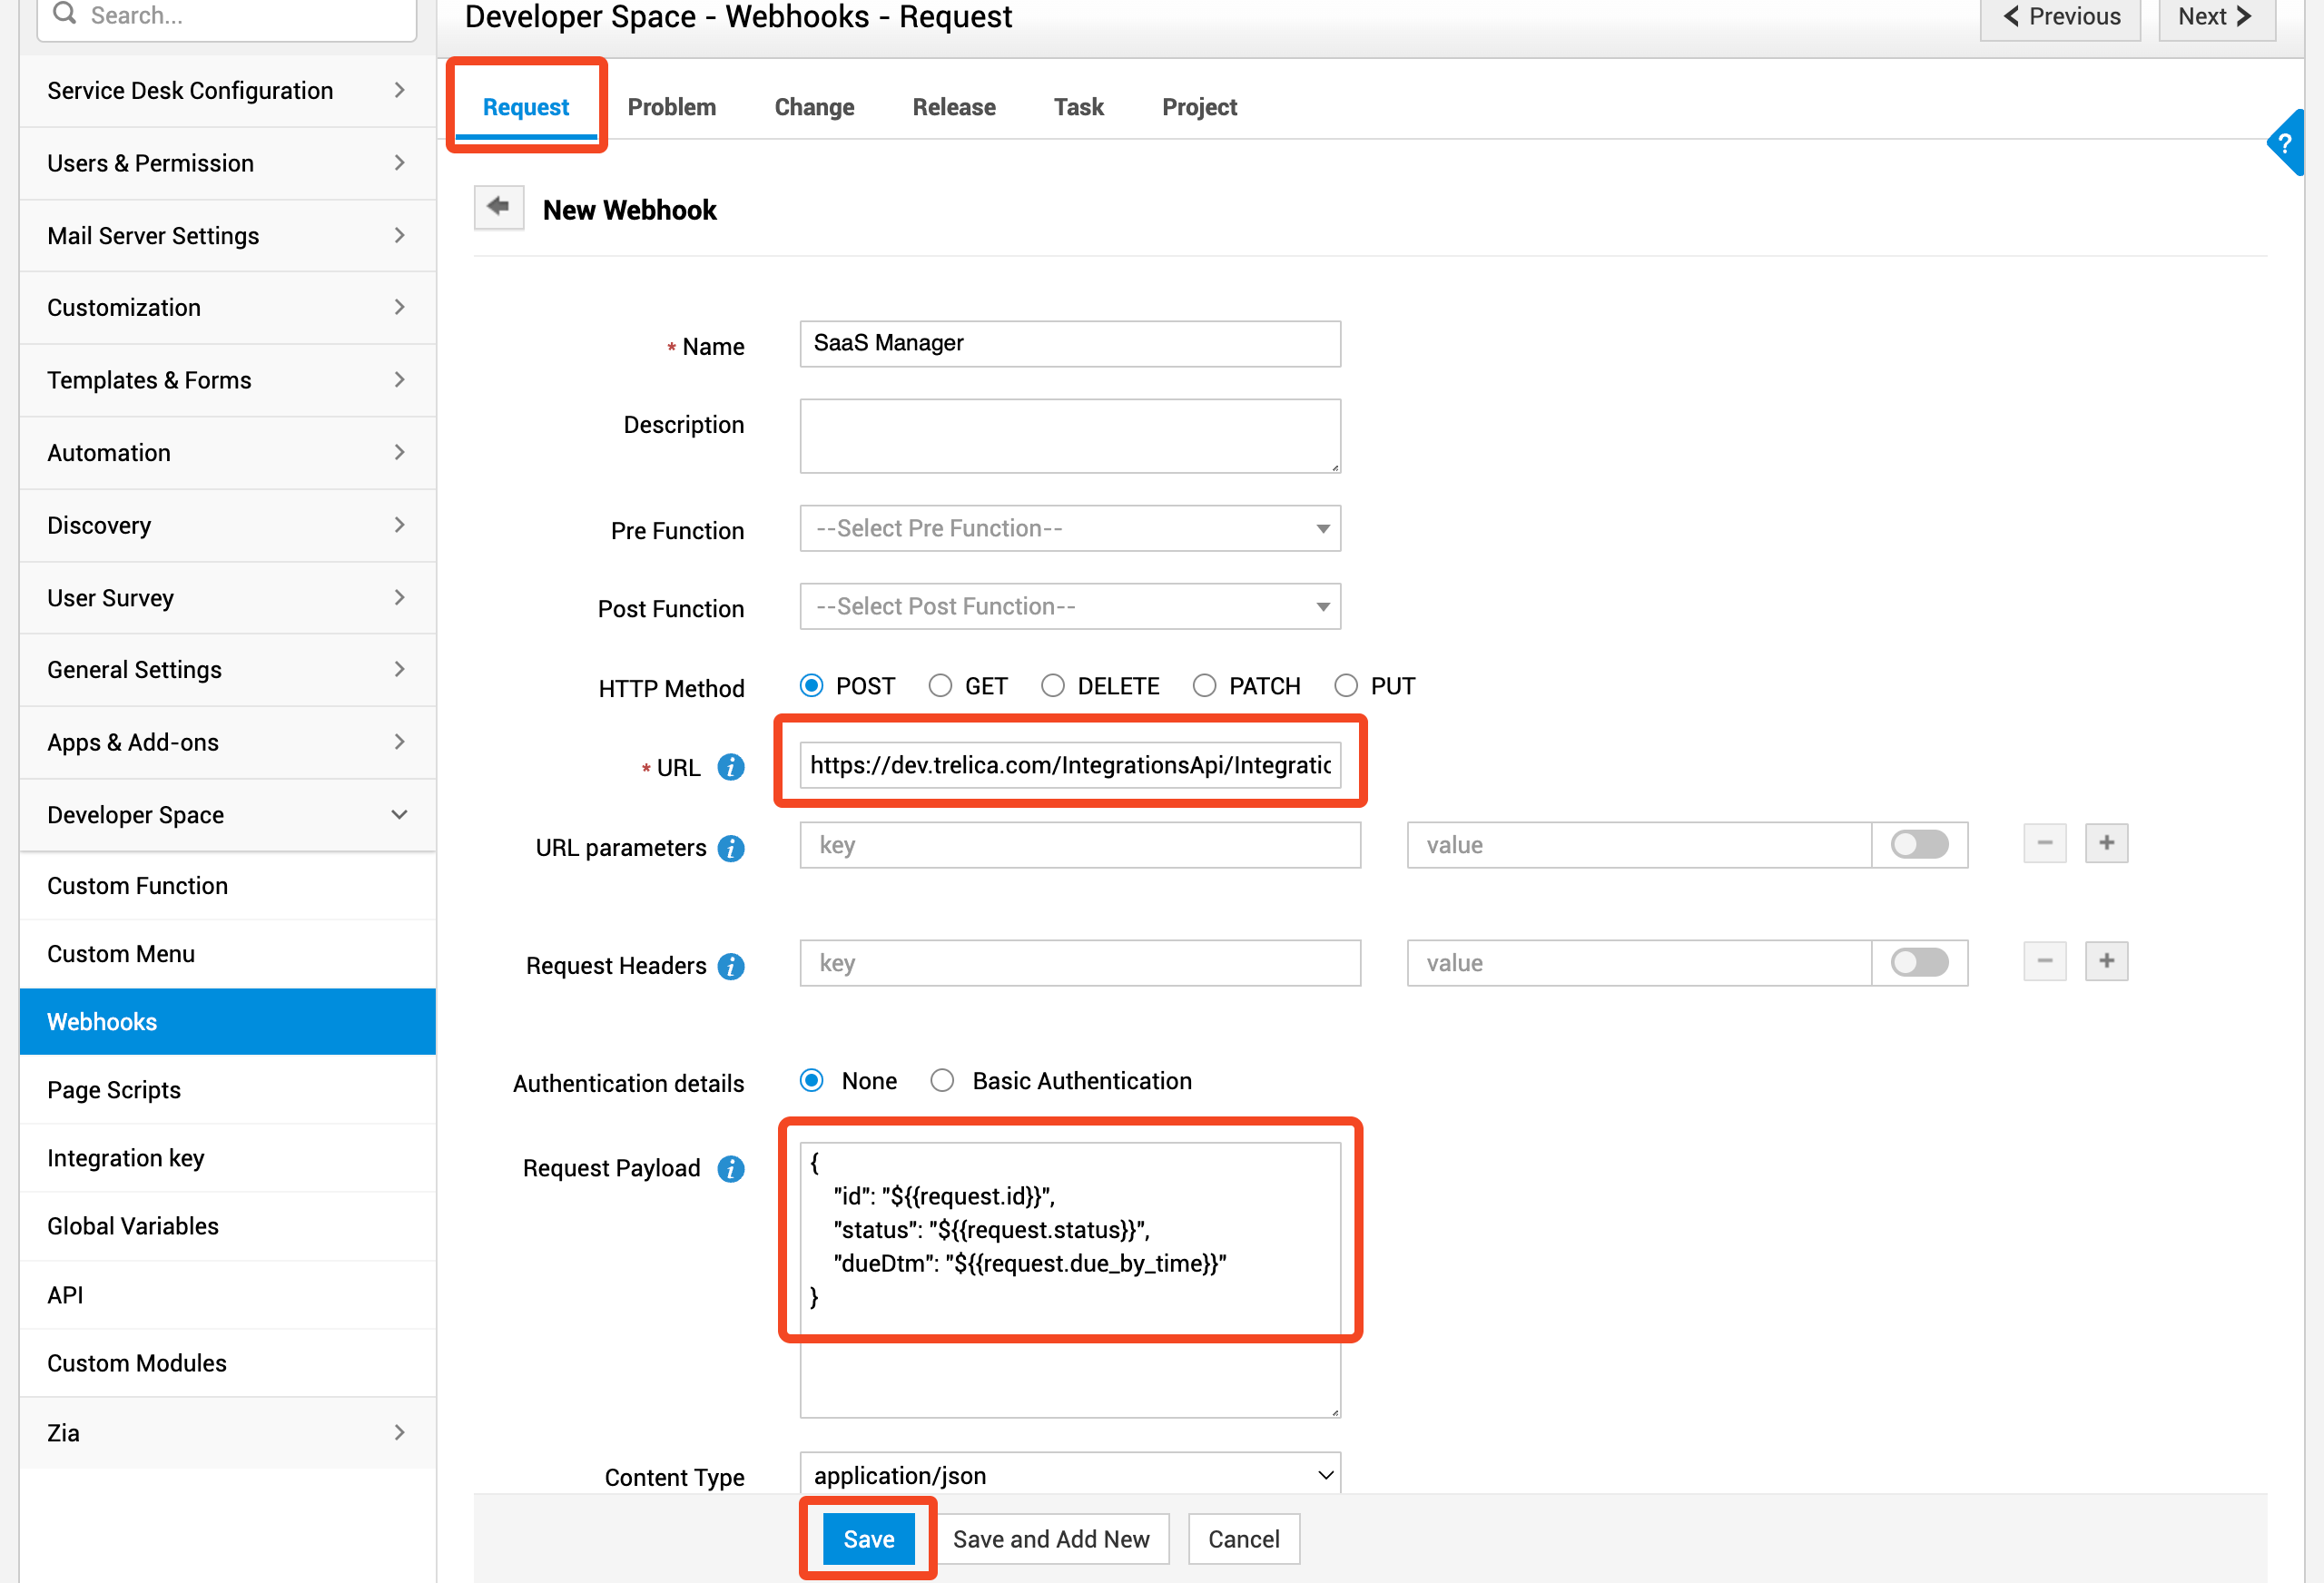Click the URL input field
Image resolution: width=2324 pixels, height=1583 pixels.
tap(1070, 765)
